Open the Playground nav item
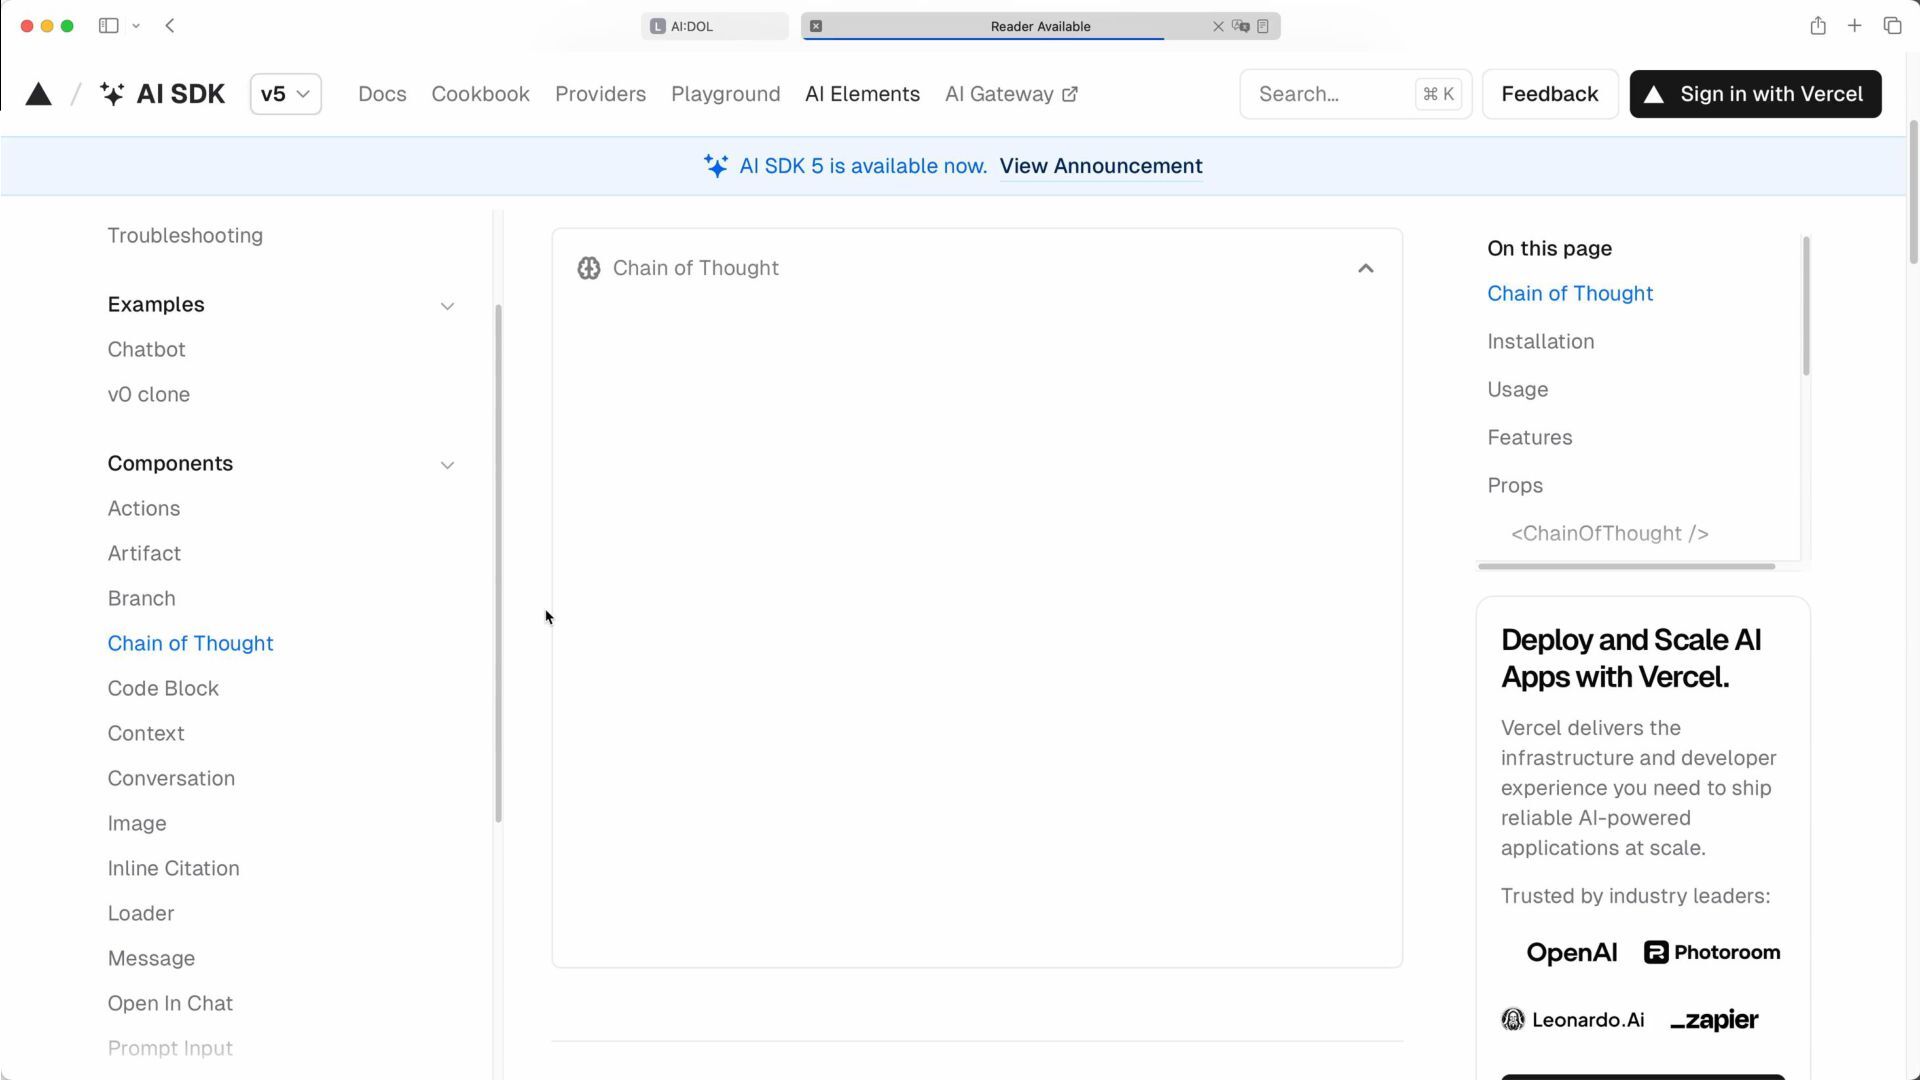Screen dimensions: 1920x1080 click(725, 94)
